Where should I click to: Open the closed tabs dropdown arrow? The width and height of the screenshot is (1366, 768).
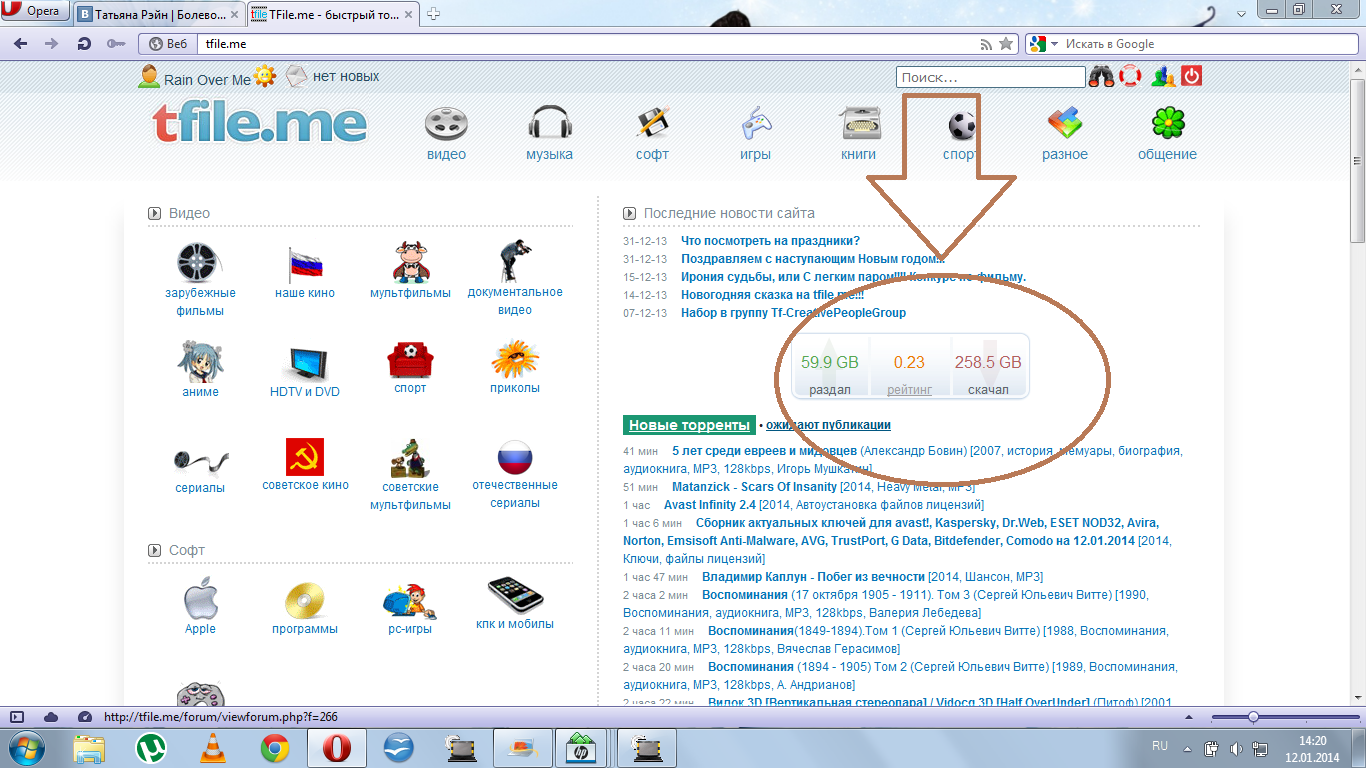(1241, 12)
